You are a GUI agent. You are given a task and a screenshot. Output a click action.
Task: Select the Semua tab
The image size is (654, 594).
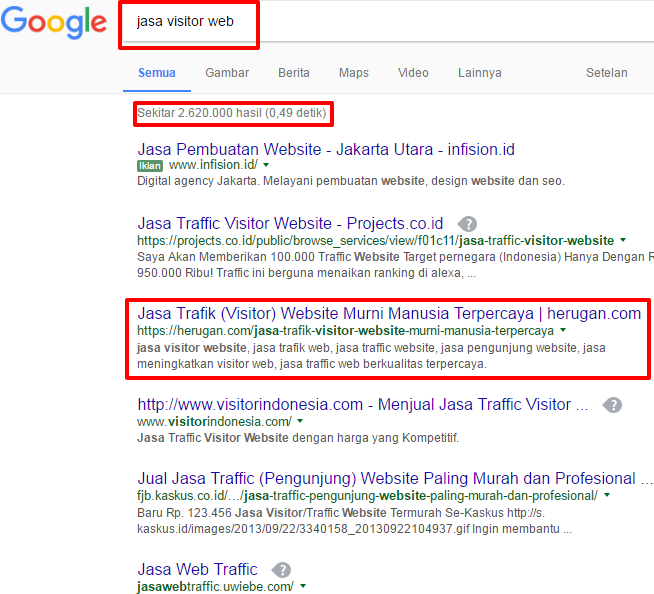[157, 73]
